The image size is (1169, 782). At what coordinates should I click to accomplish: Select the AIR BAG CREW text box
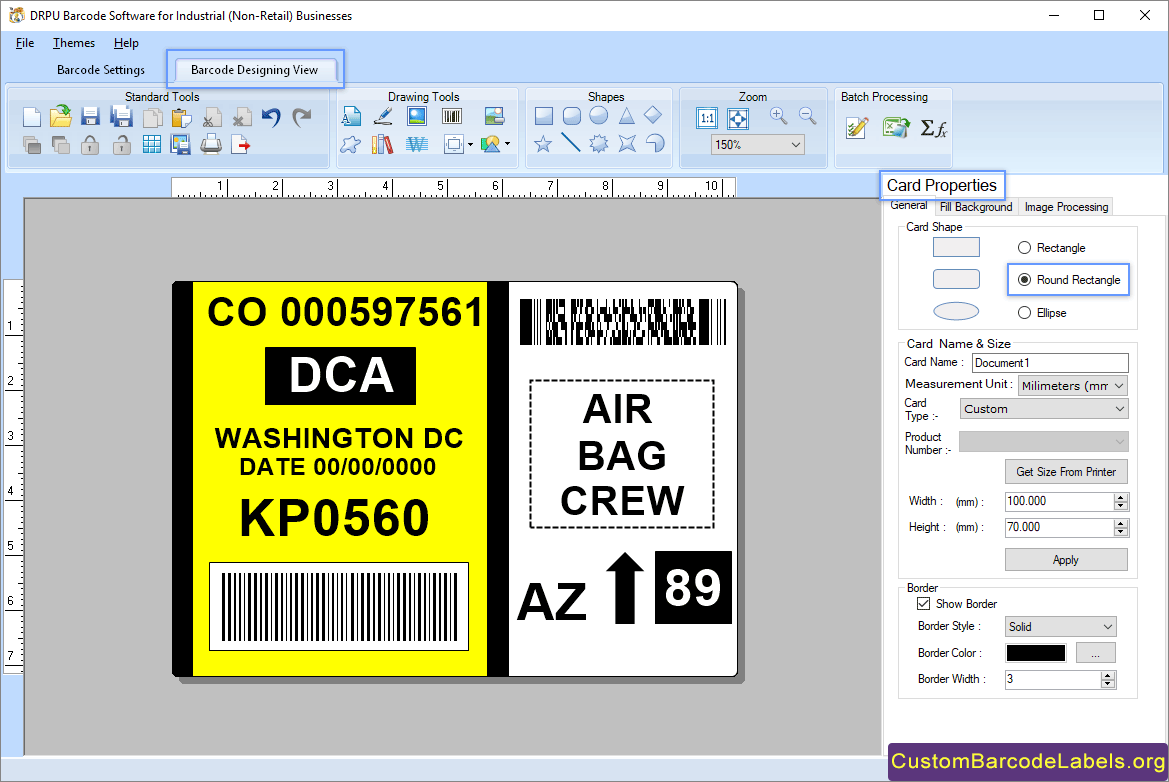coord(622,454)
